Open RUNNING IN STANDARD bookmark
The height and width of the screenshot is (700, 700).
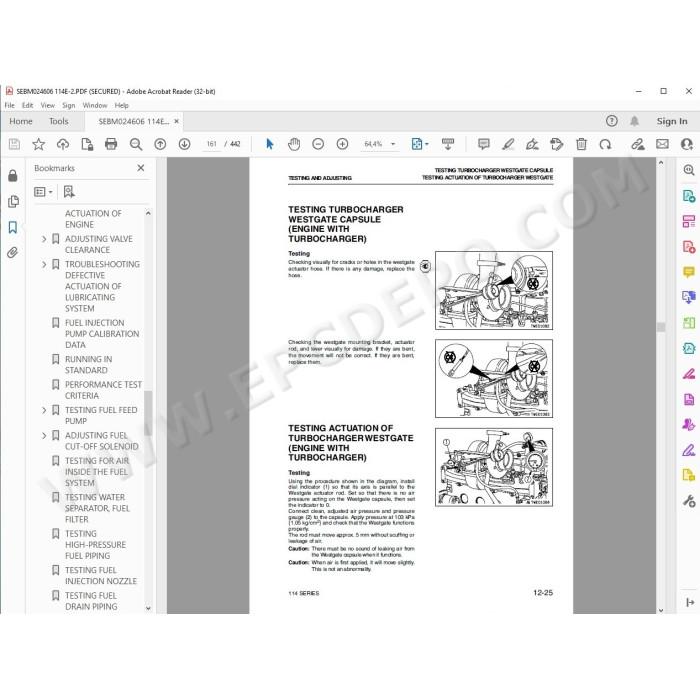tap(88, 364)
